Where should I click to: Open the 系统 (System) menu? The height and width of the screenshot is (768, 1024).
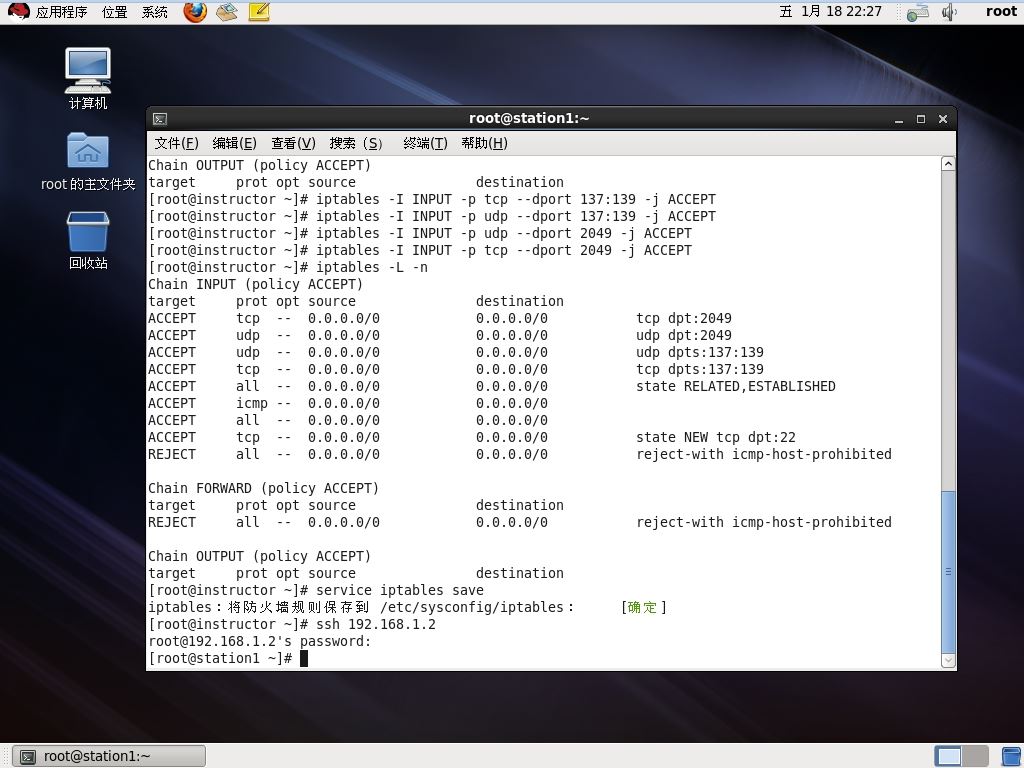(x=155, y=12)
